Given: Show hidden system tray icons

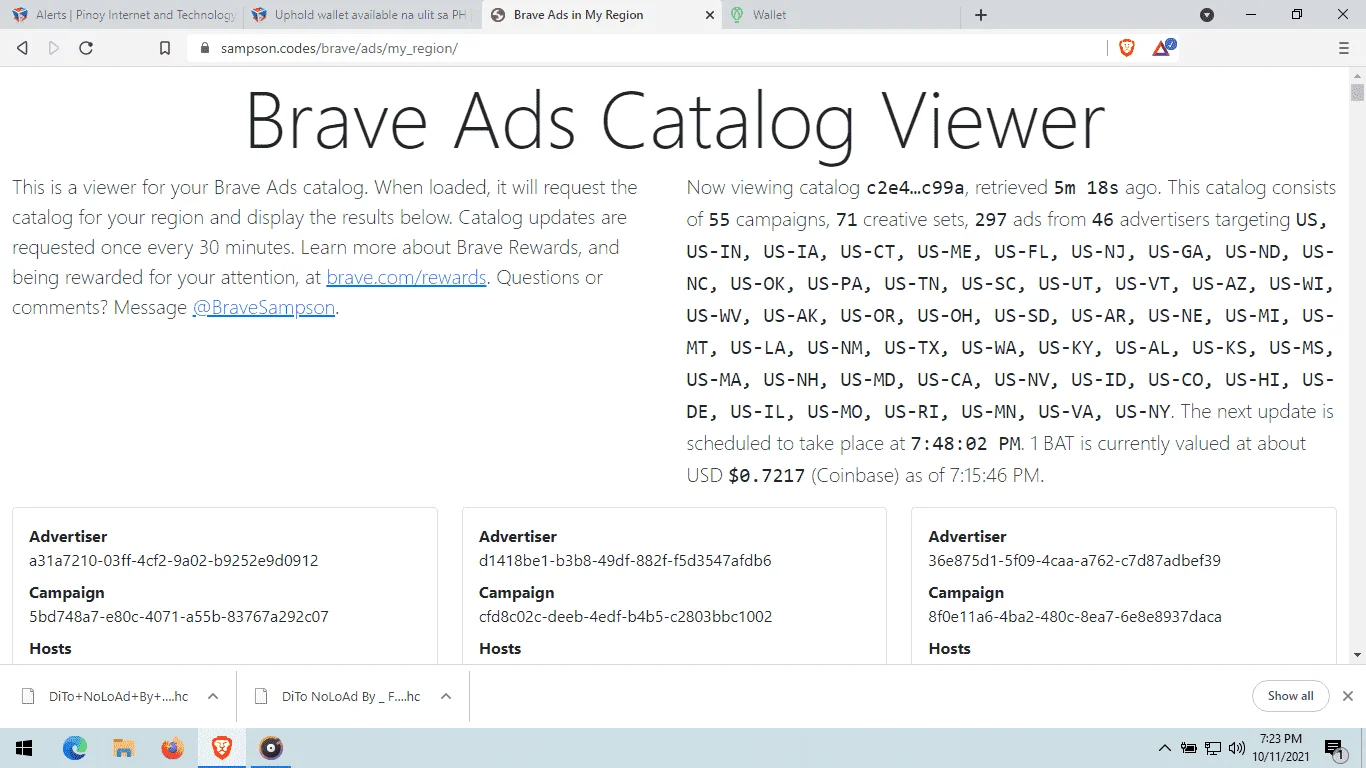Looking at the screenshot, I should 1164,748.
